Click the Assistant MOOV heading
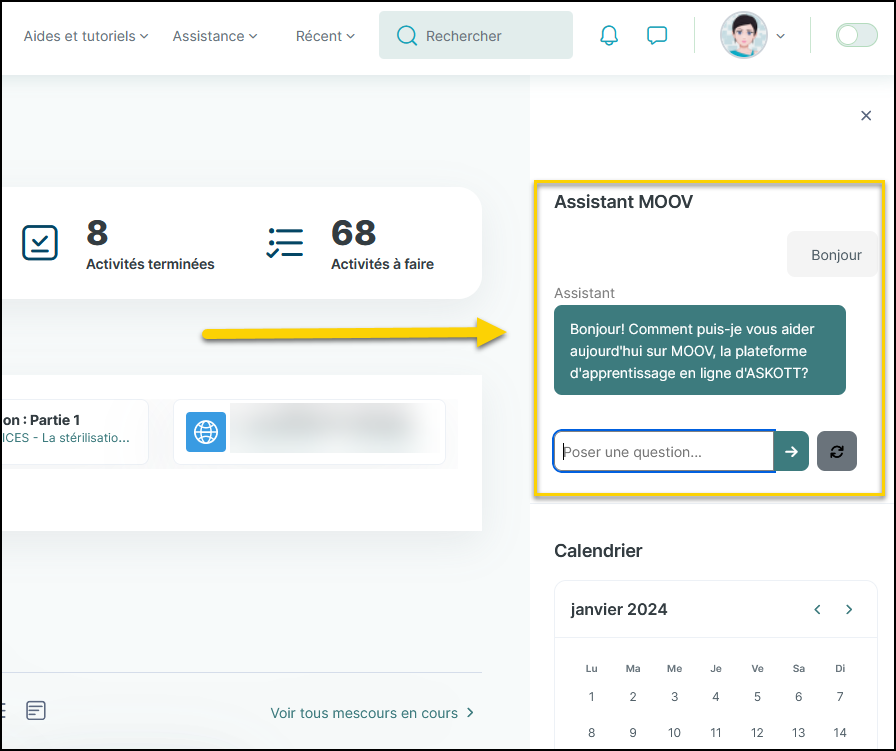896x751 pixels. click(x=623, y=202)
